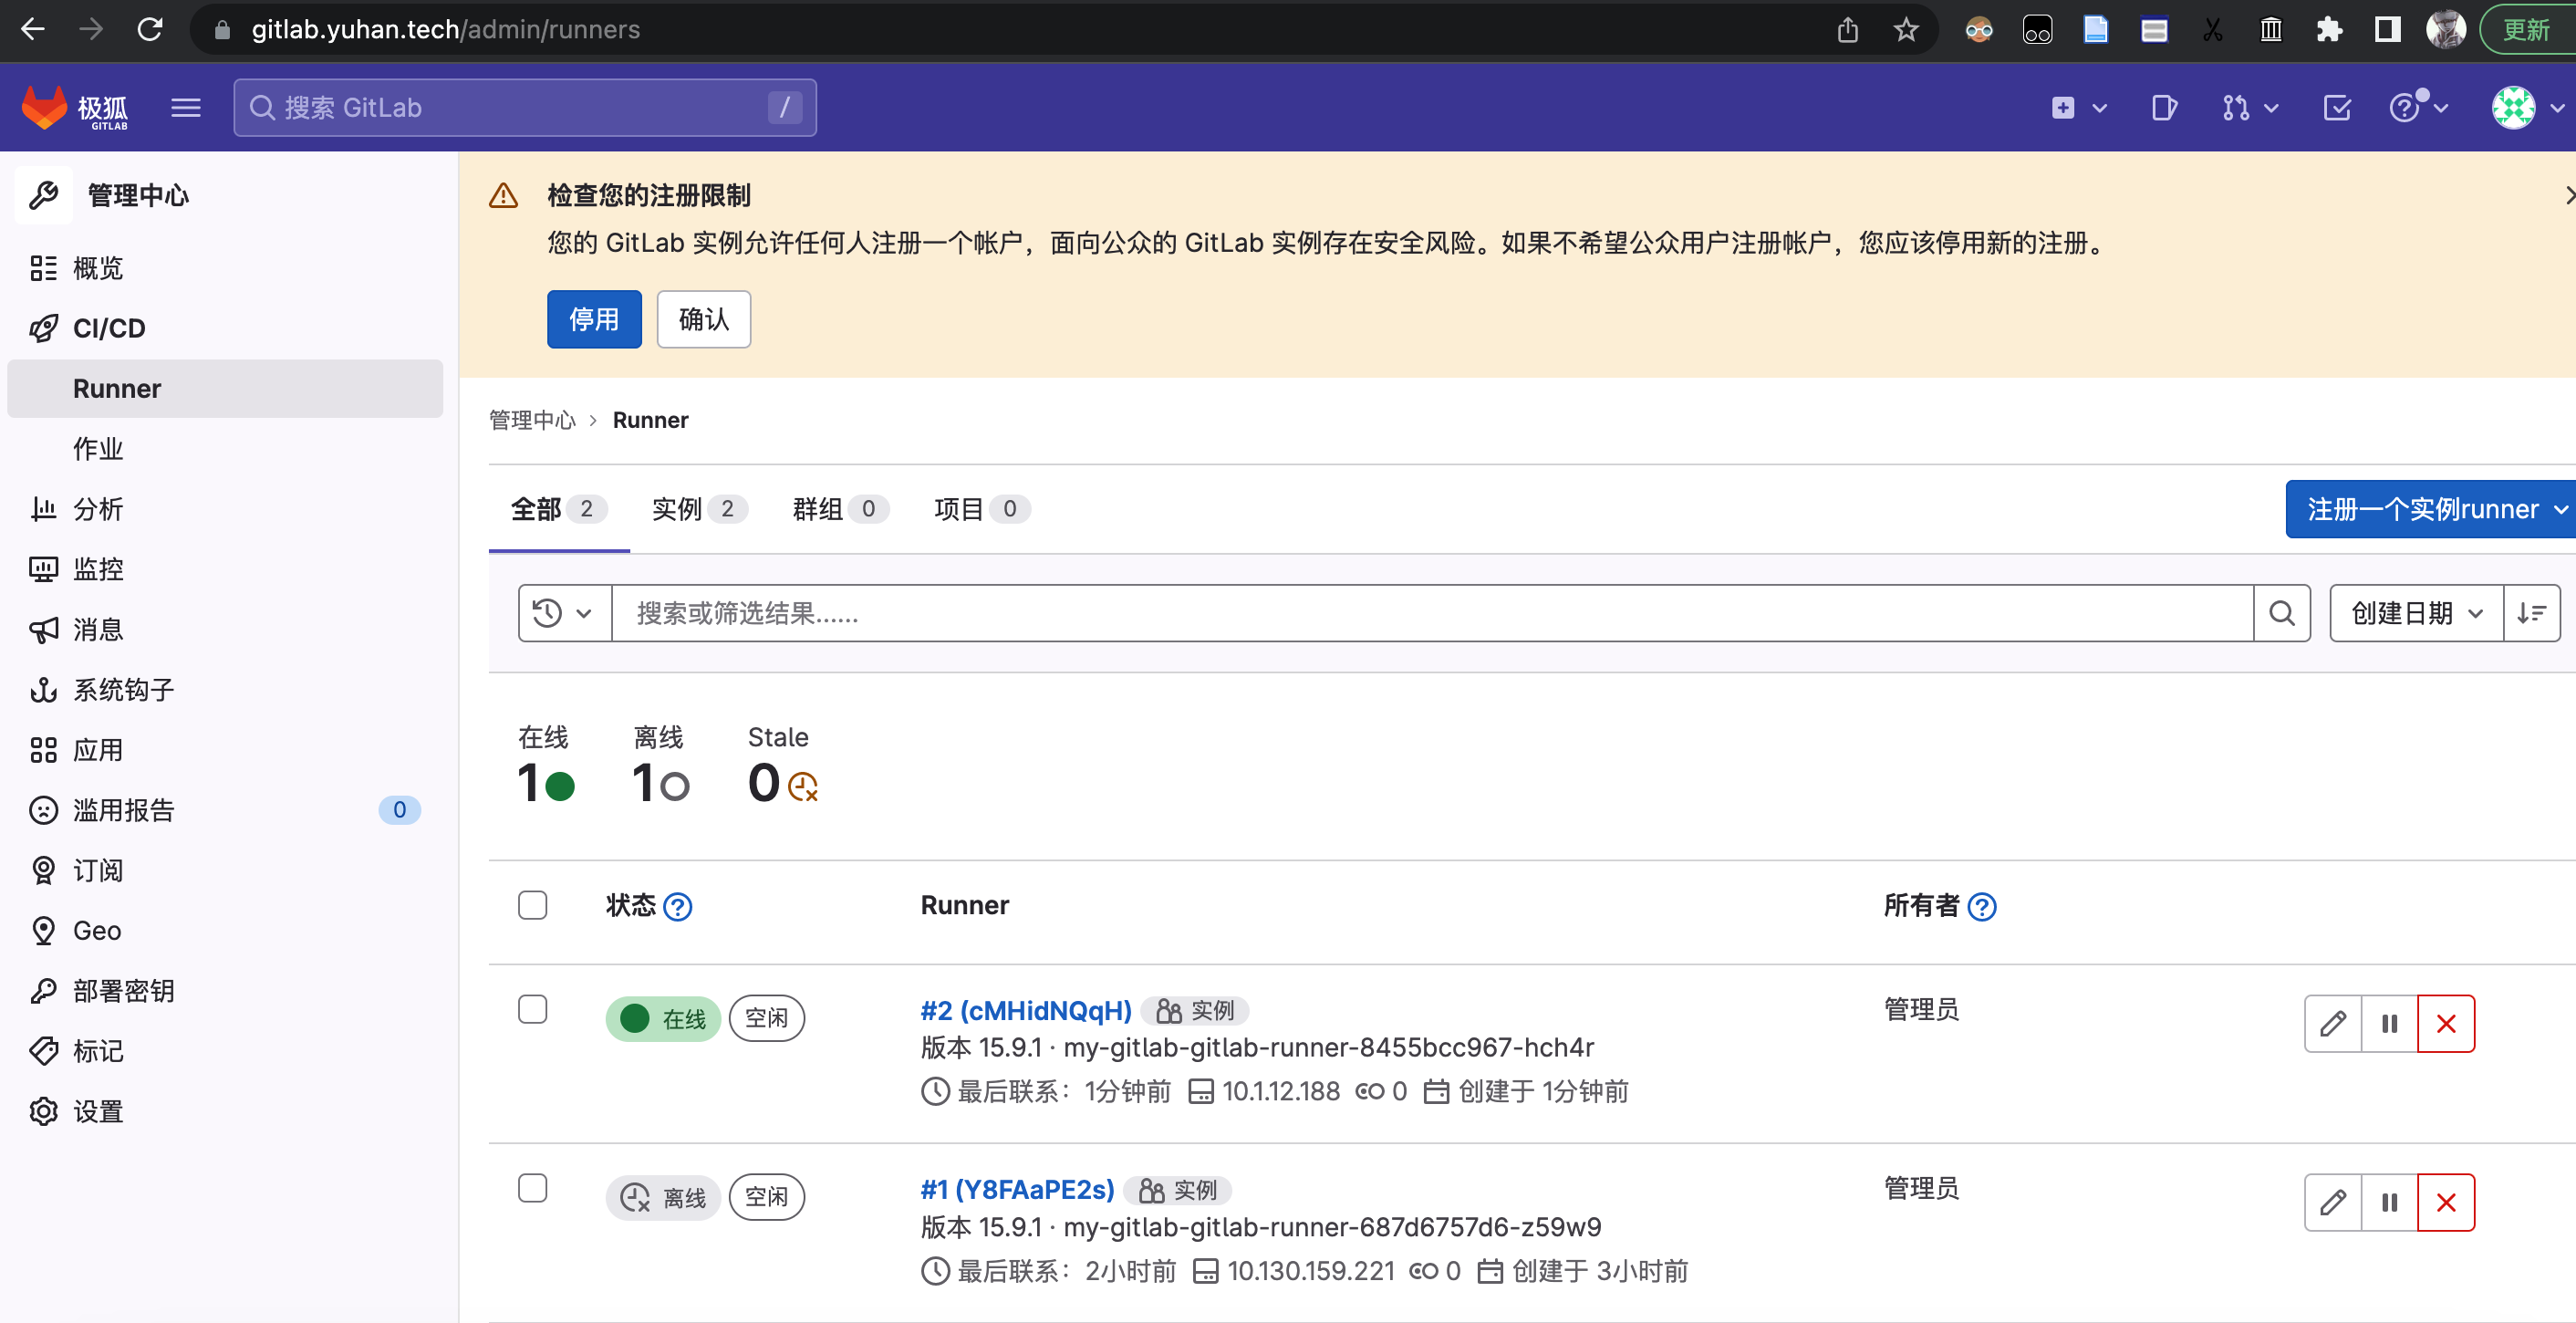Open browser extensions puzzle icon
The width and height of the screenshot is (2576, 1323).
[x=2329, y=29]
